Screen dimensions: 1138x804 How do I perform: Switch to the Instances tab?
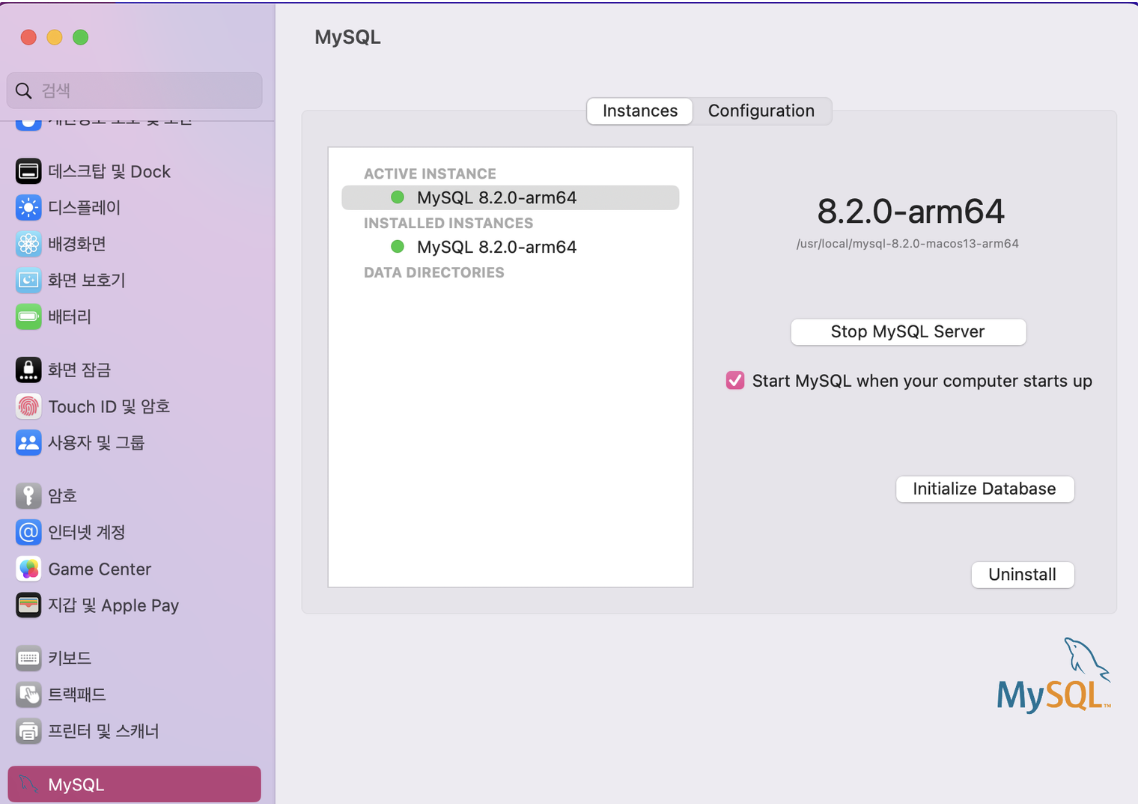click(x=639, y=111)
